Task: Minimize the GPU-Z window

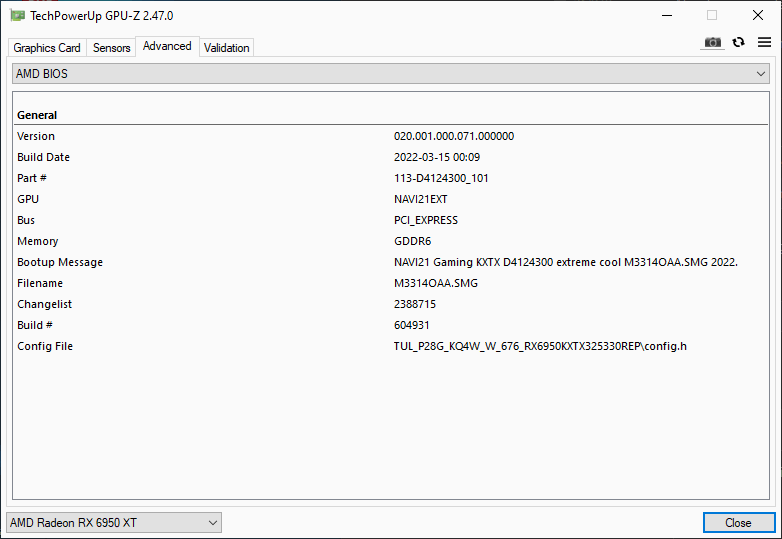Action: pos(667,15)
